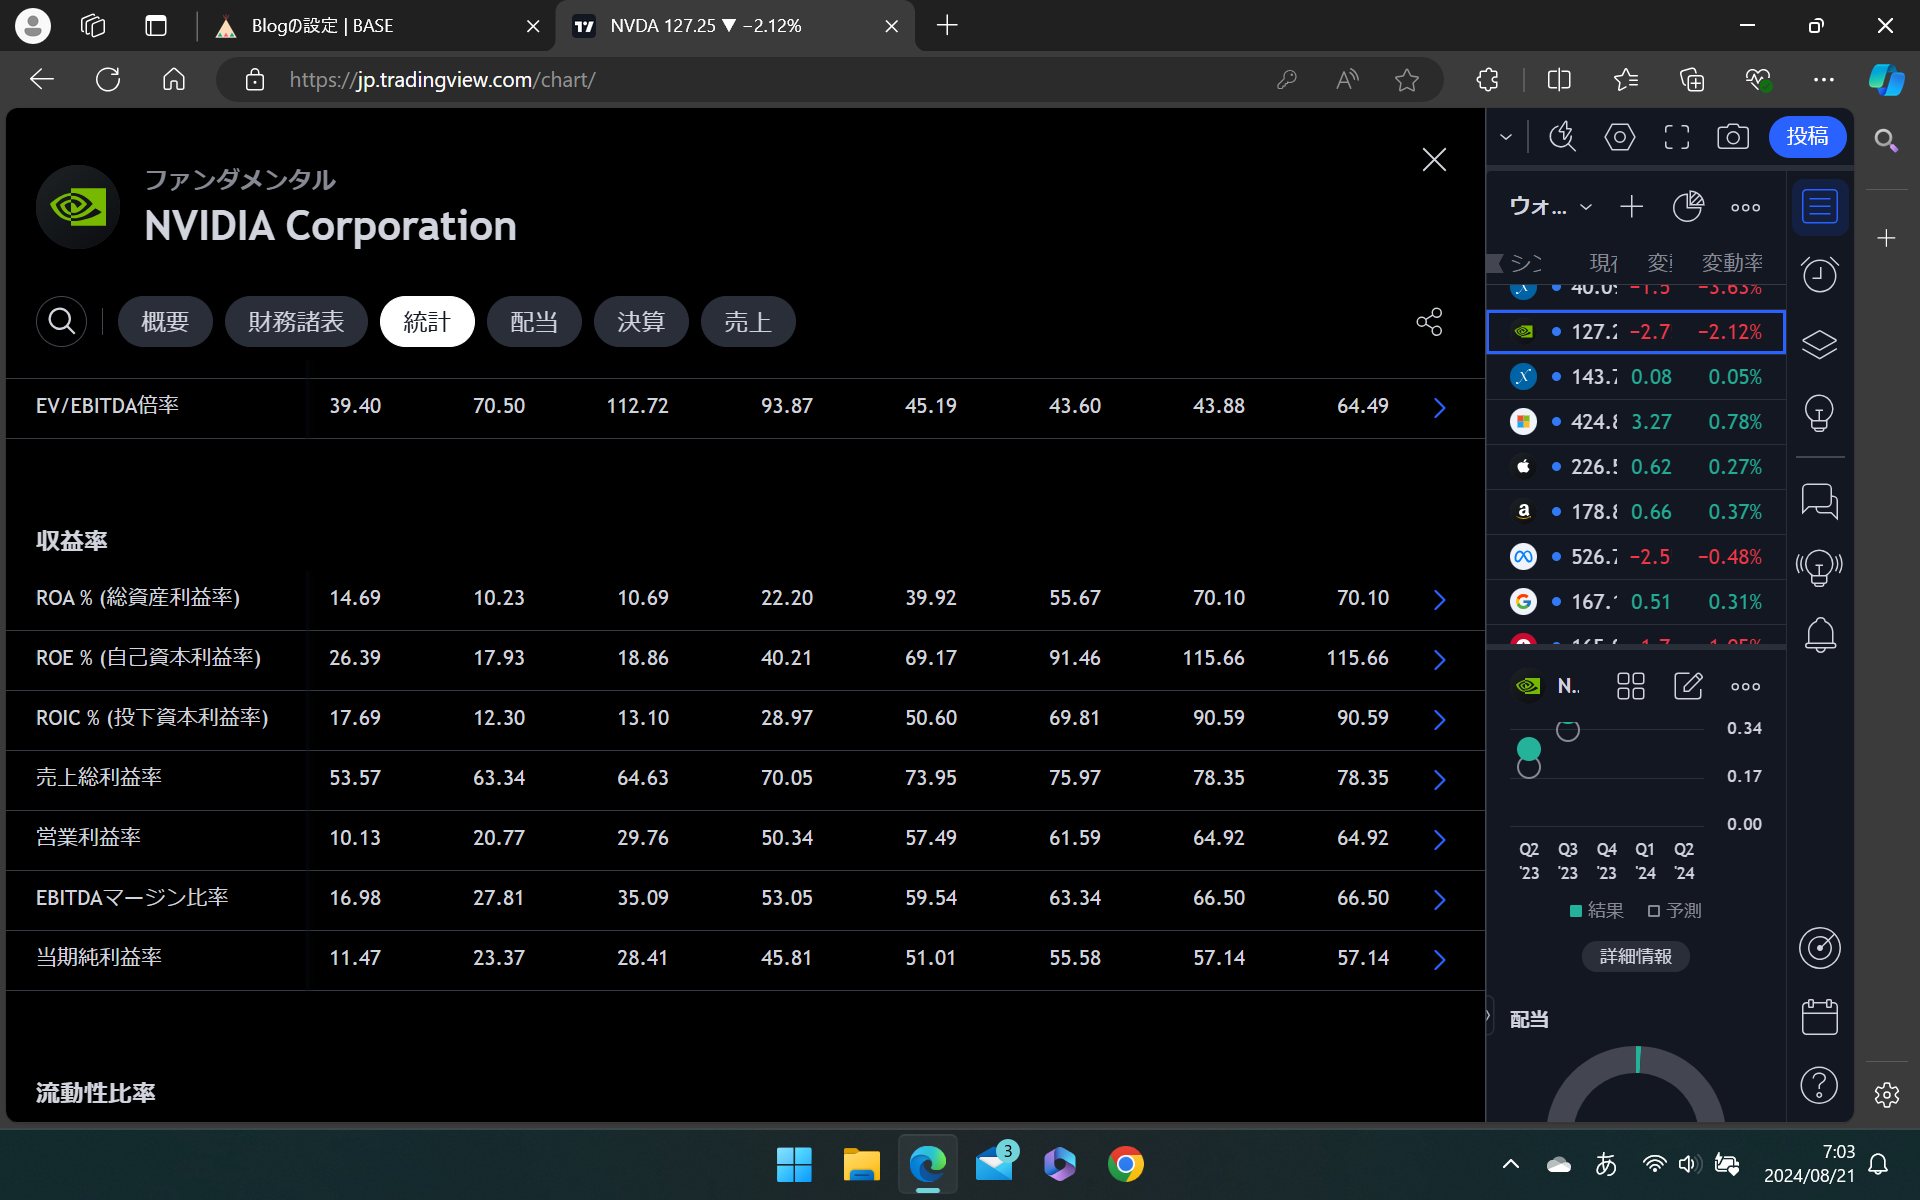Open Google Chrome from taskbar

point(1126,1164)
